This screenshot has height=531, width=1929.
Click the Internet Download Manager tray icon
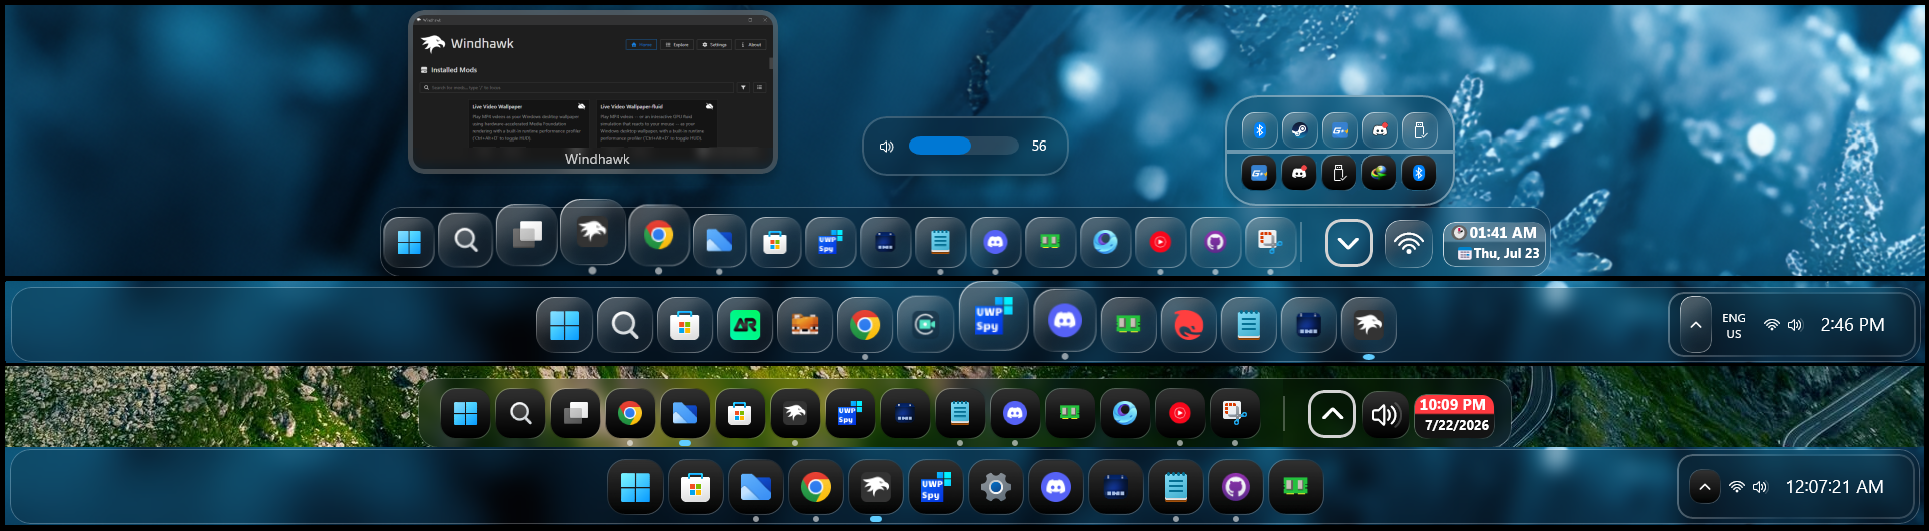(x=1379, y=173)
